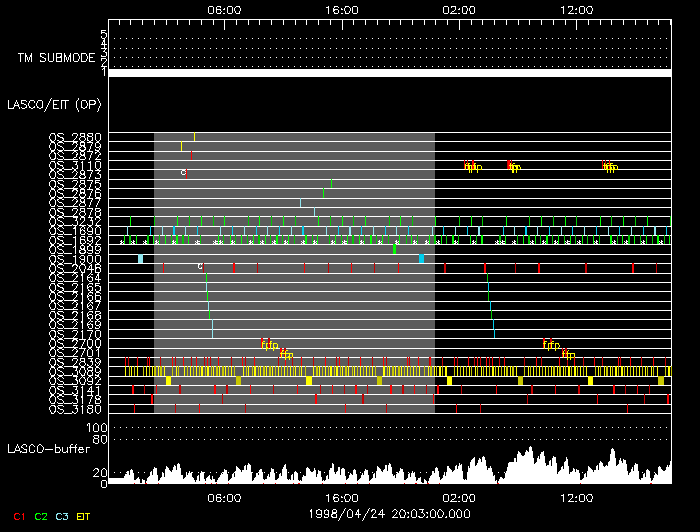Click the yellow marker on the OS_2880 row
Image resolution: width=700 pixels, height=532 pixels.
click(194, 137)
